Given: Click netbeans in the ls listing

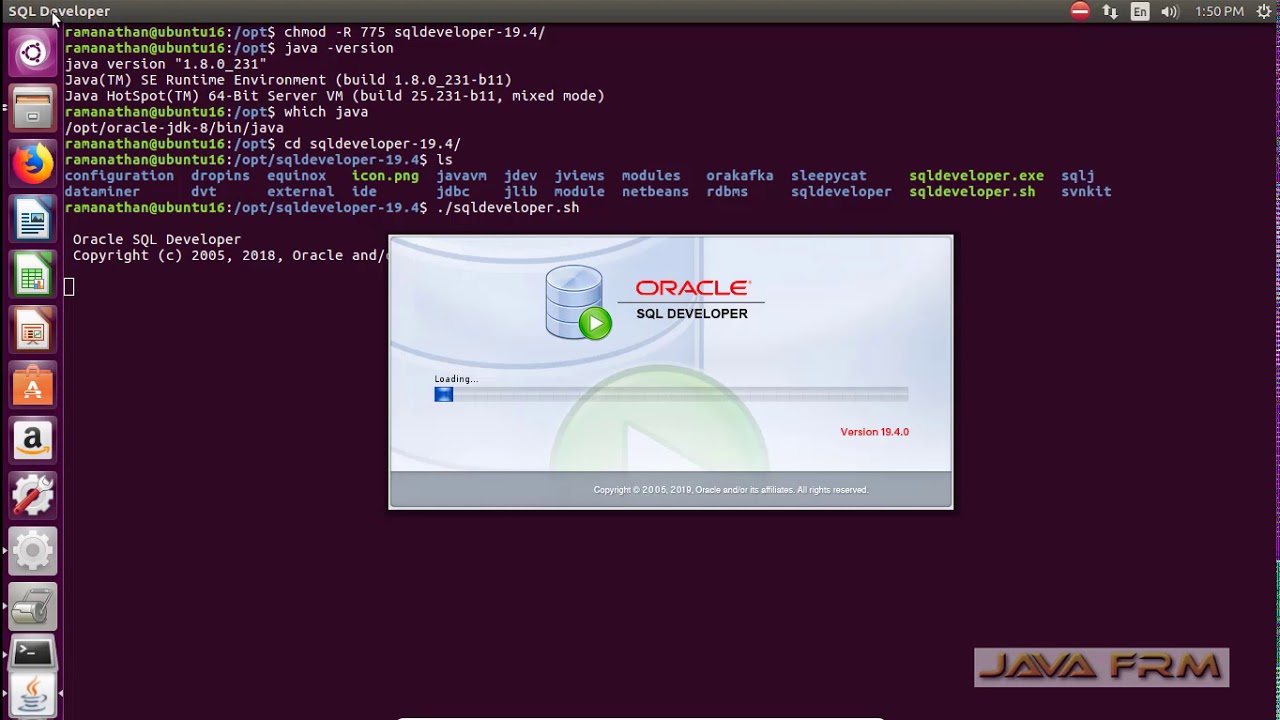Looking at the screenshot, I should (x=655, y=192).
